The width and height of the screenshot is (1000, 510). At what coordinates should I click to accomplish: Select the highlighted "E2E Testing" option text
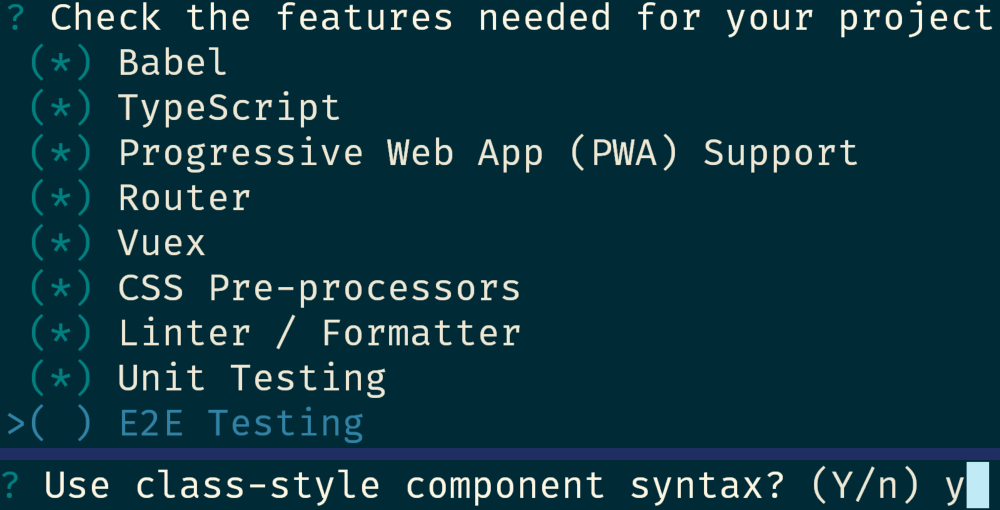pos(241,424)
